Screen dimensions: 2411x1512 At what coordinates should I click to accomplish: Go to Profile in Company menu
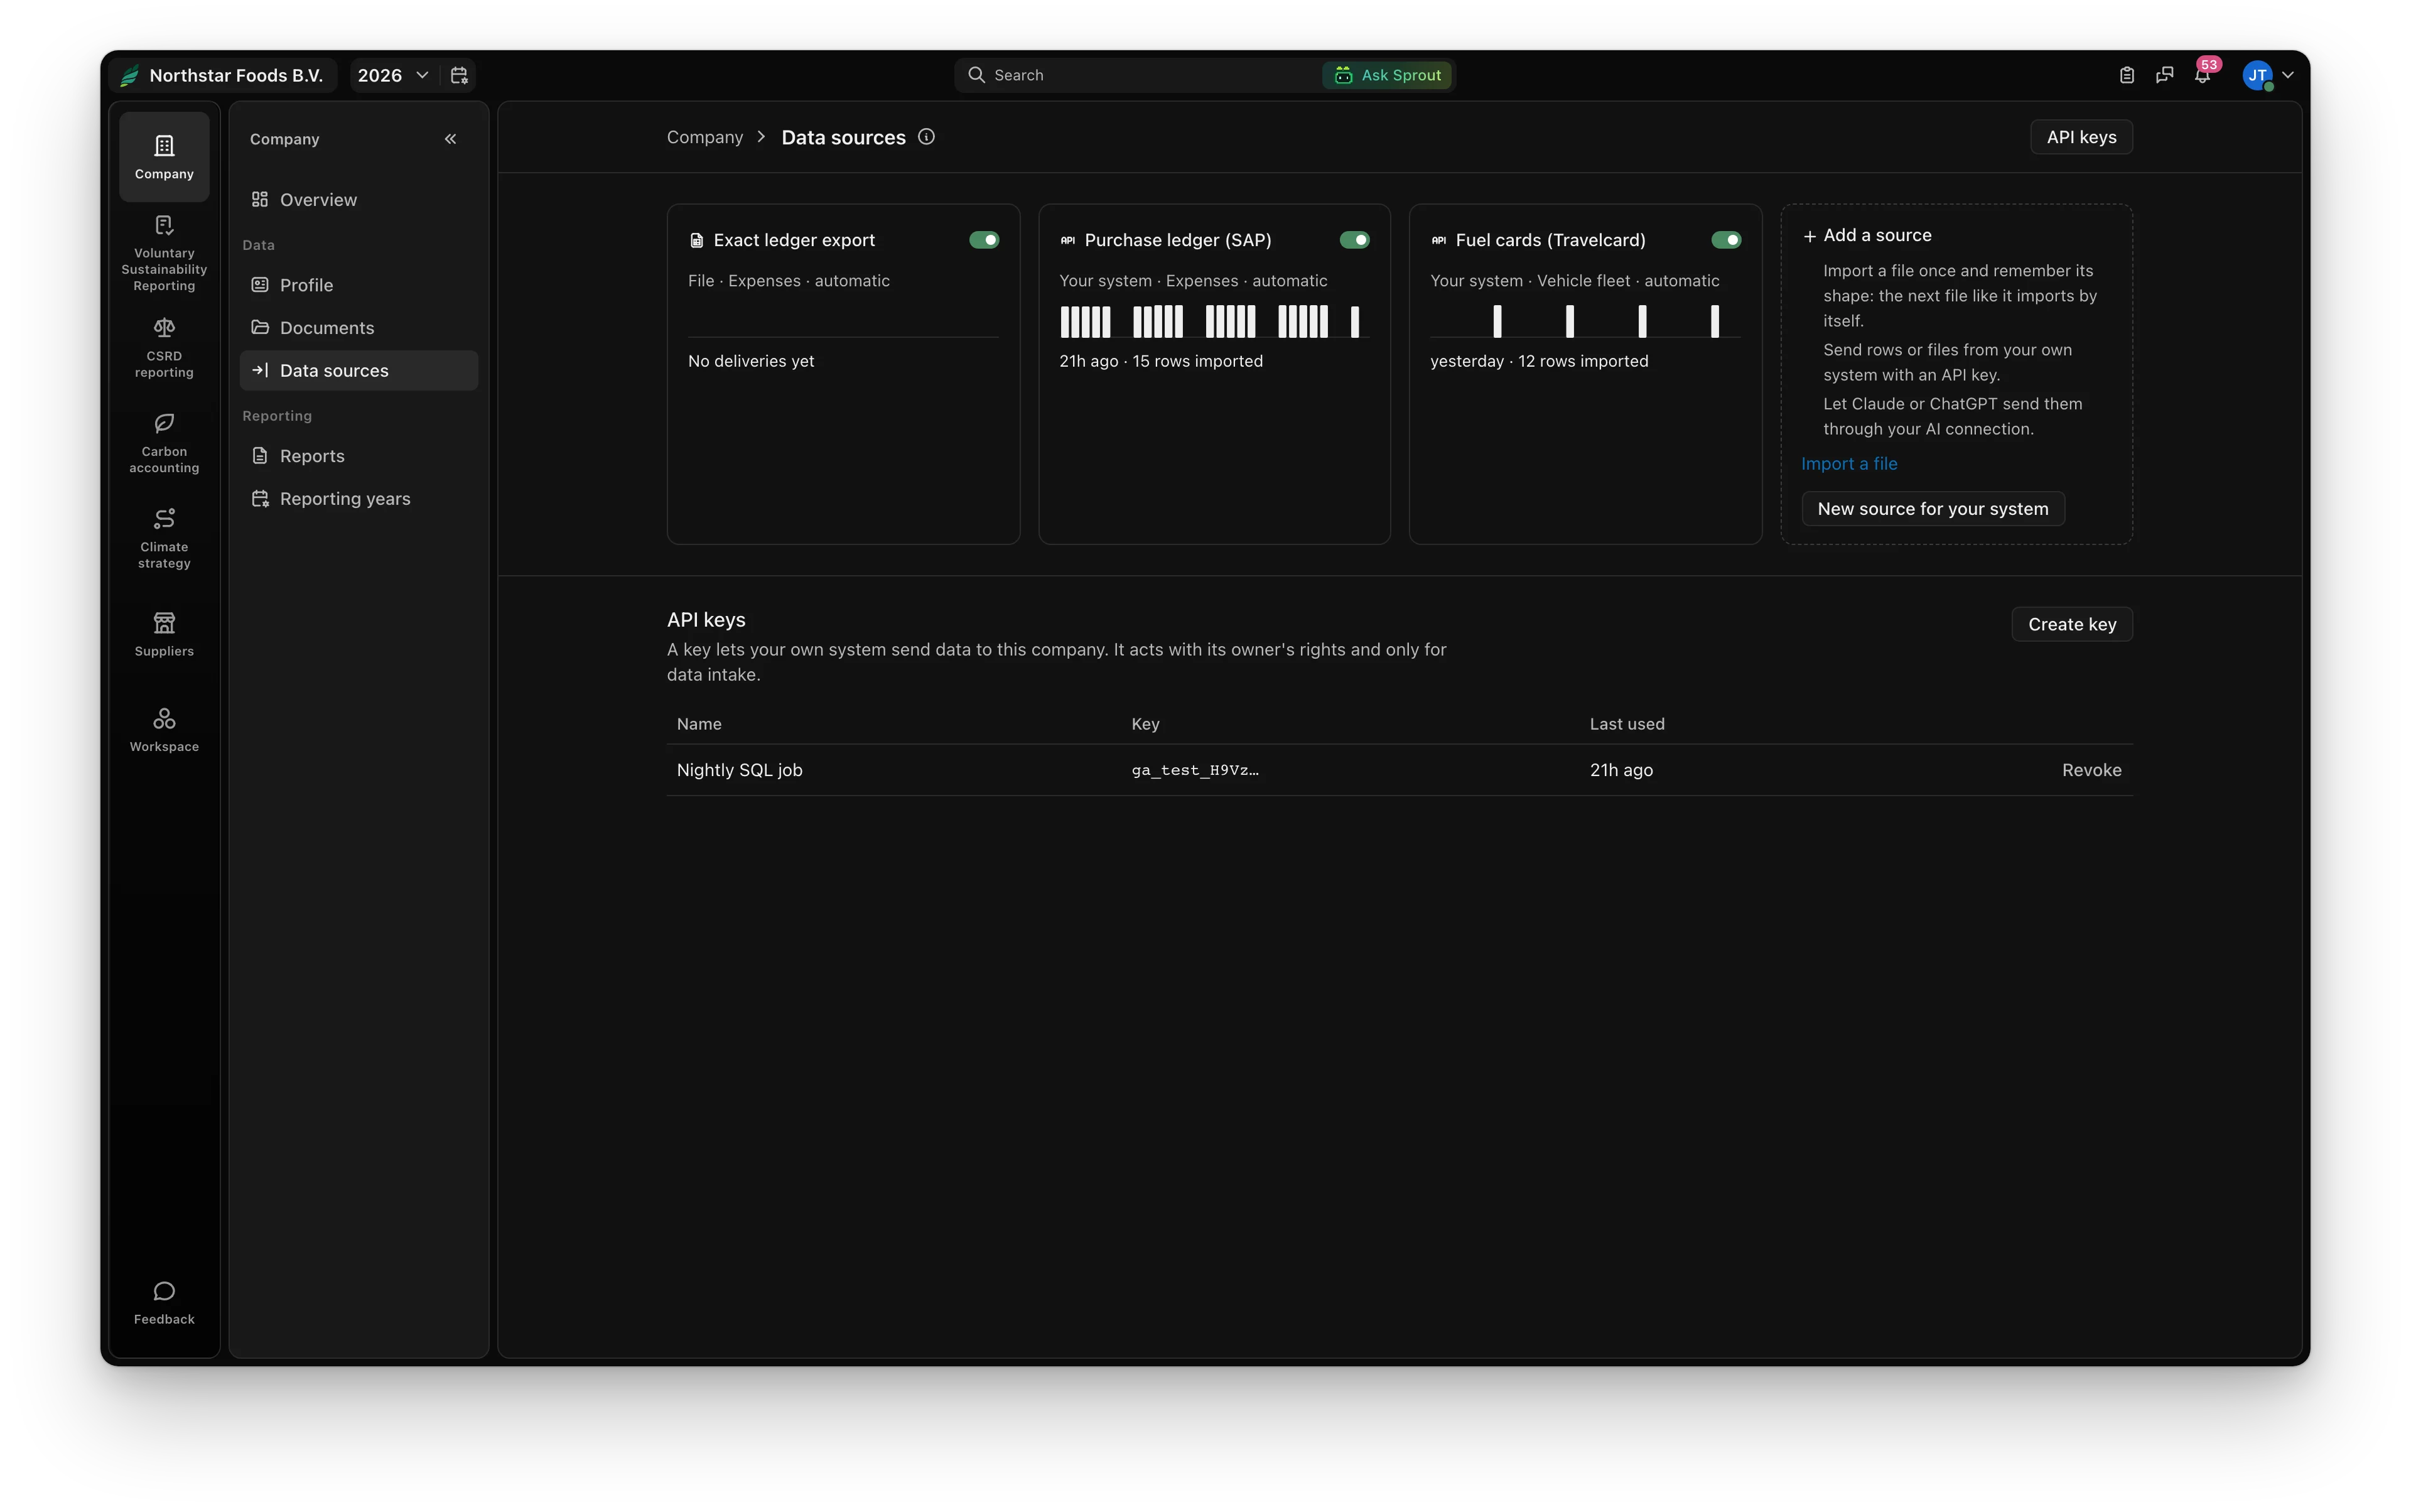pyautogui.click(x=359, y=285)
